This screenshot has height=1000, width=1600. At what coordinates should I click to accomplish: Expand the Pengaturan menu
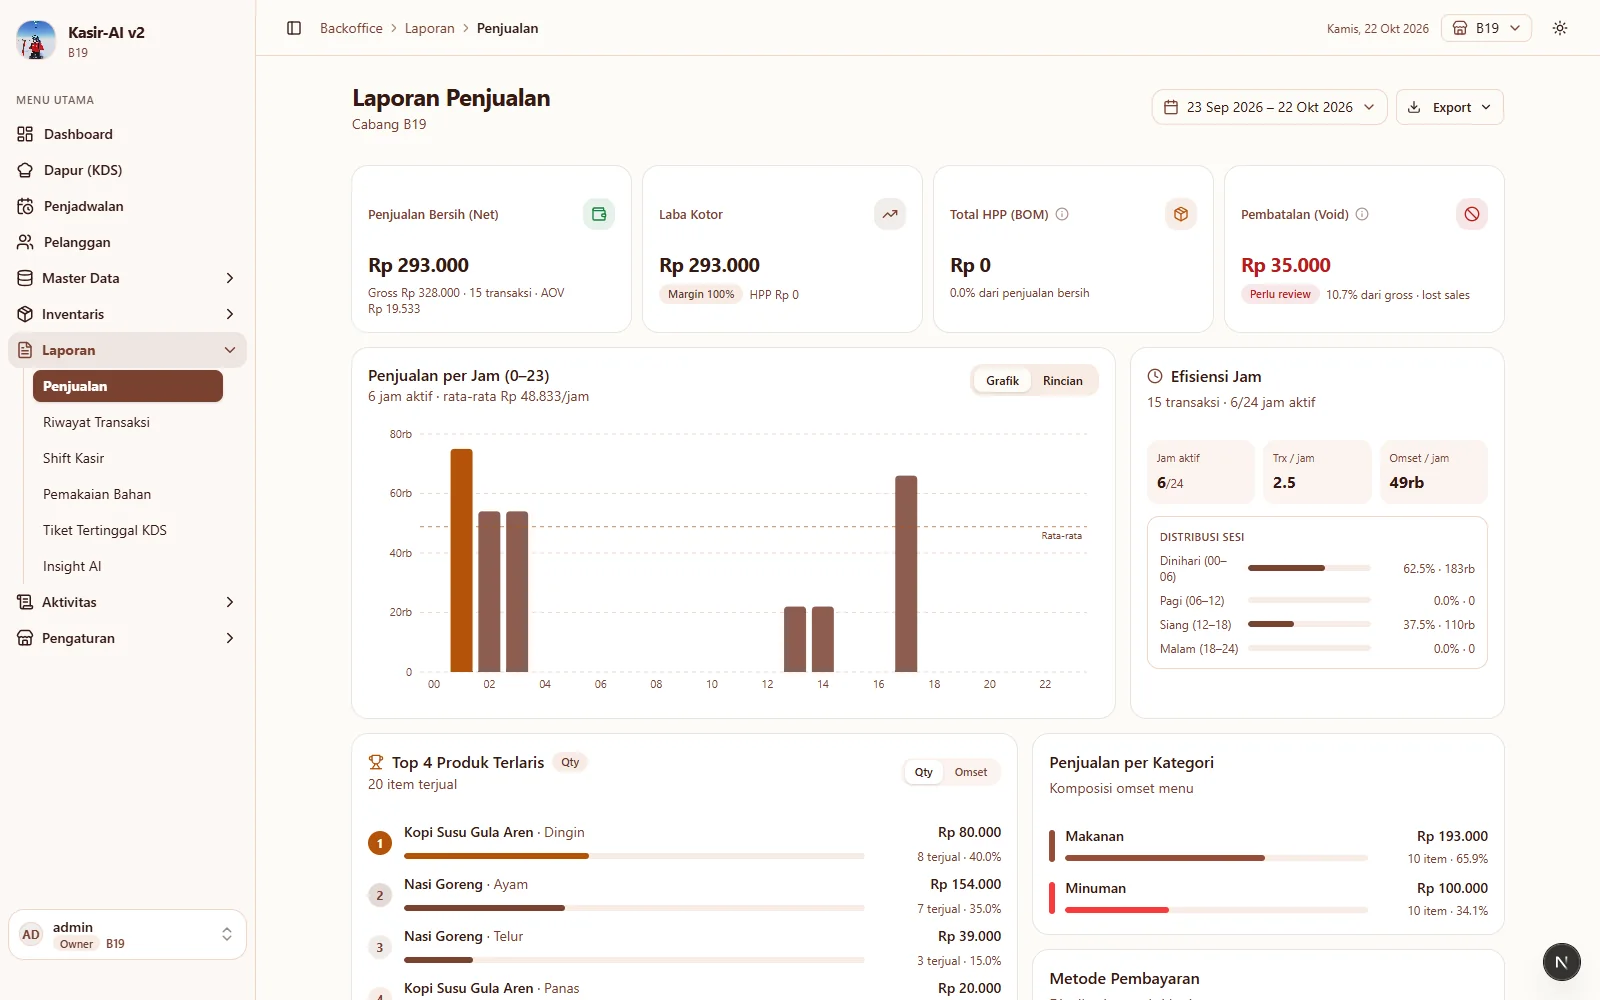pyautogui.click(x=127, y=638)
